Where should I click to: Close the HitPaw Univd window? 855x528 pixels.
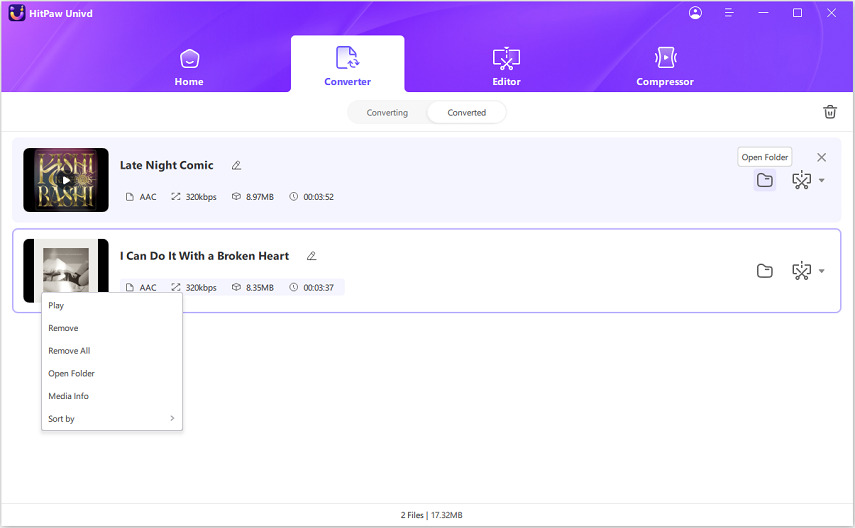(x=831, y=13)
